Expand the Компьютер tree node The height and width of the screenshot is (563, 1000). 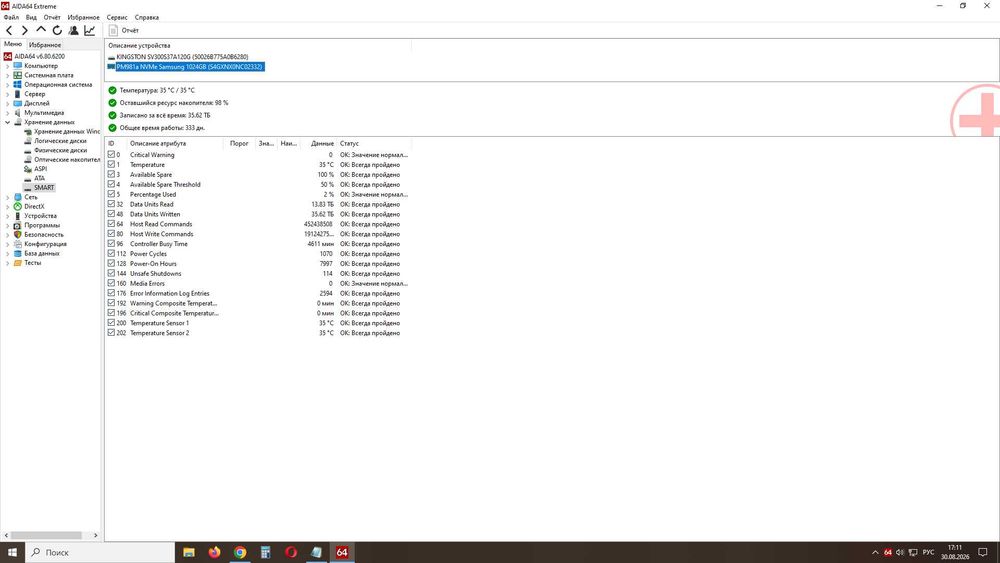8,66
